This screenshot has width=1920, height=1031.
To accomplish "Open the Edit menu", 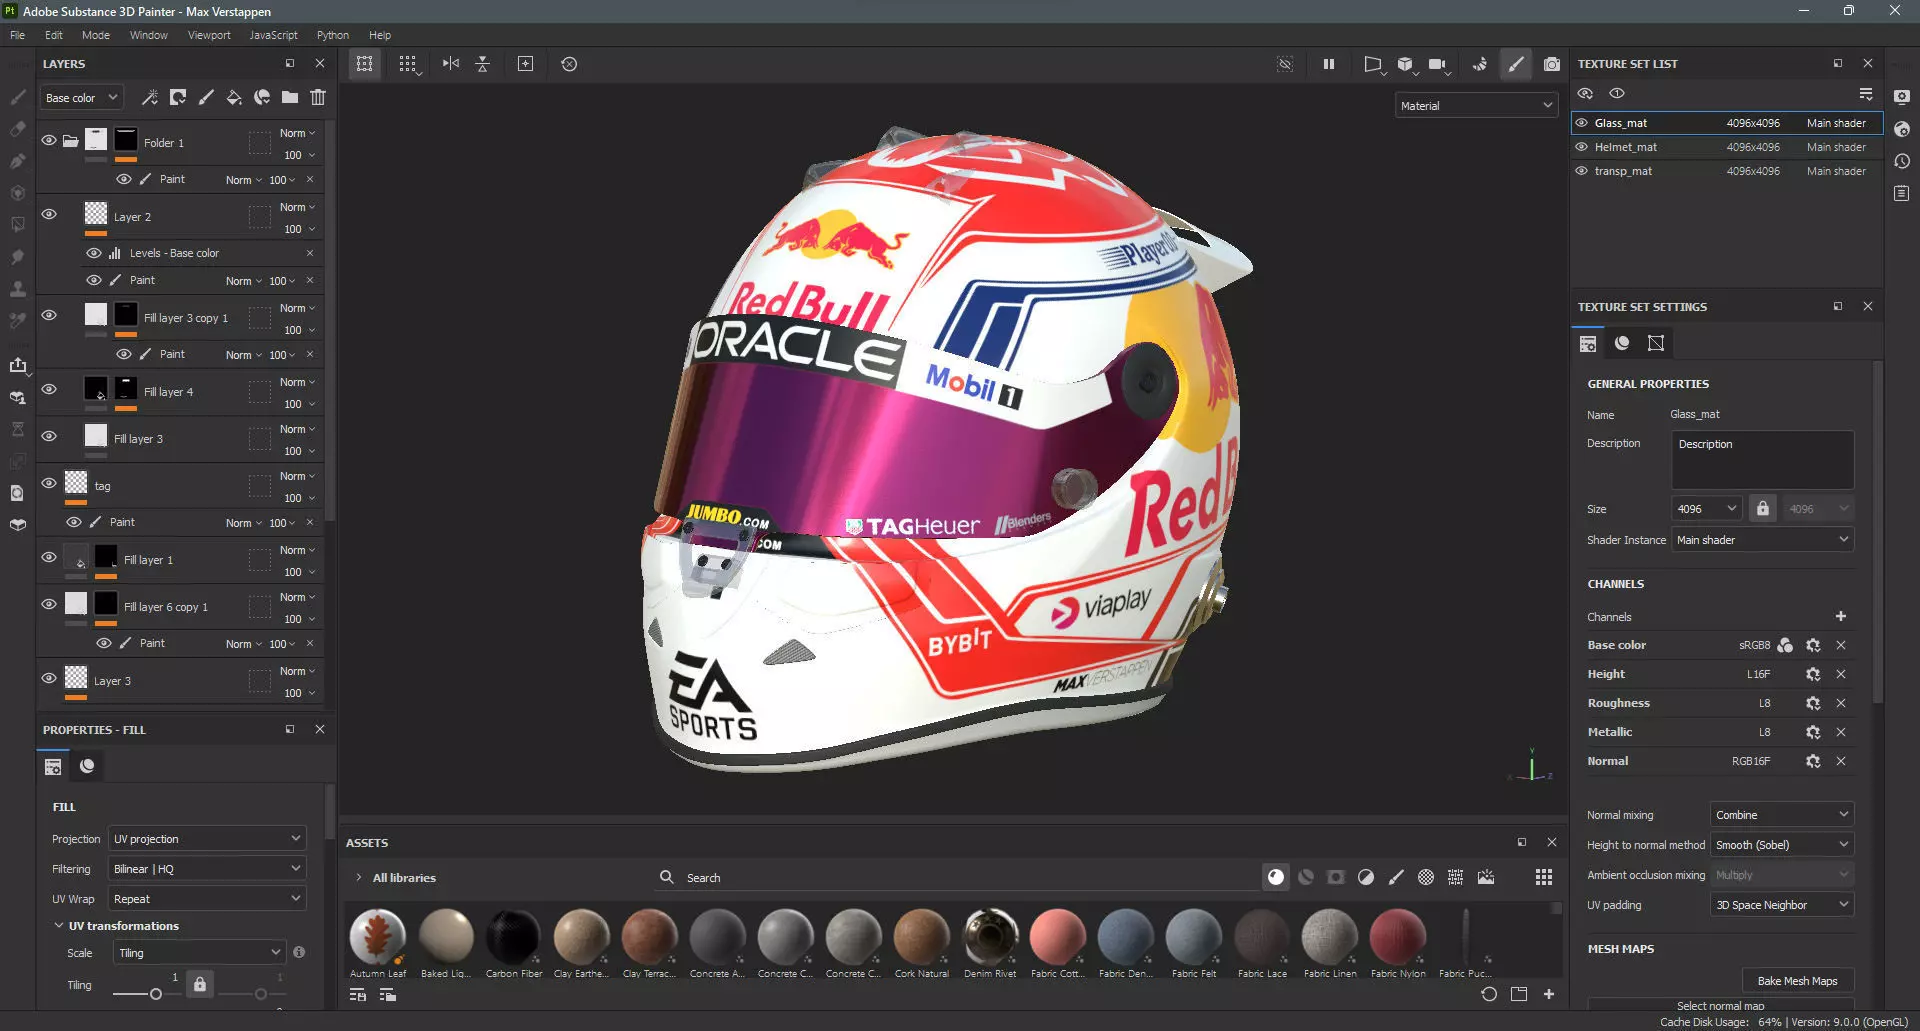I will tap(54, 35).
